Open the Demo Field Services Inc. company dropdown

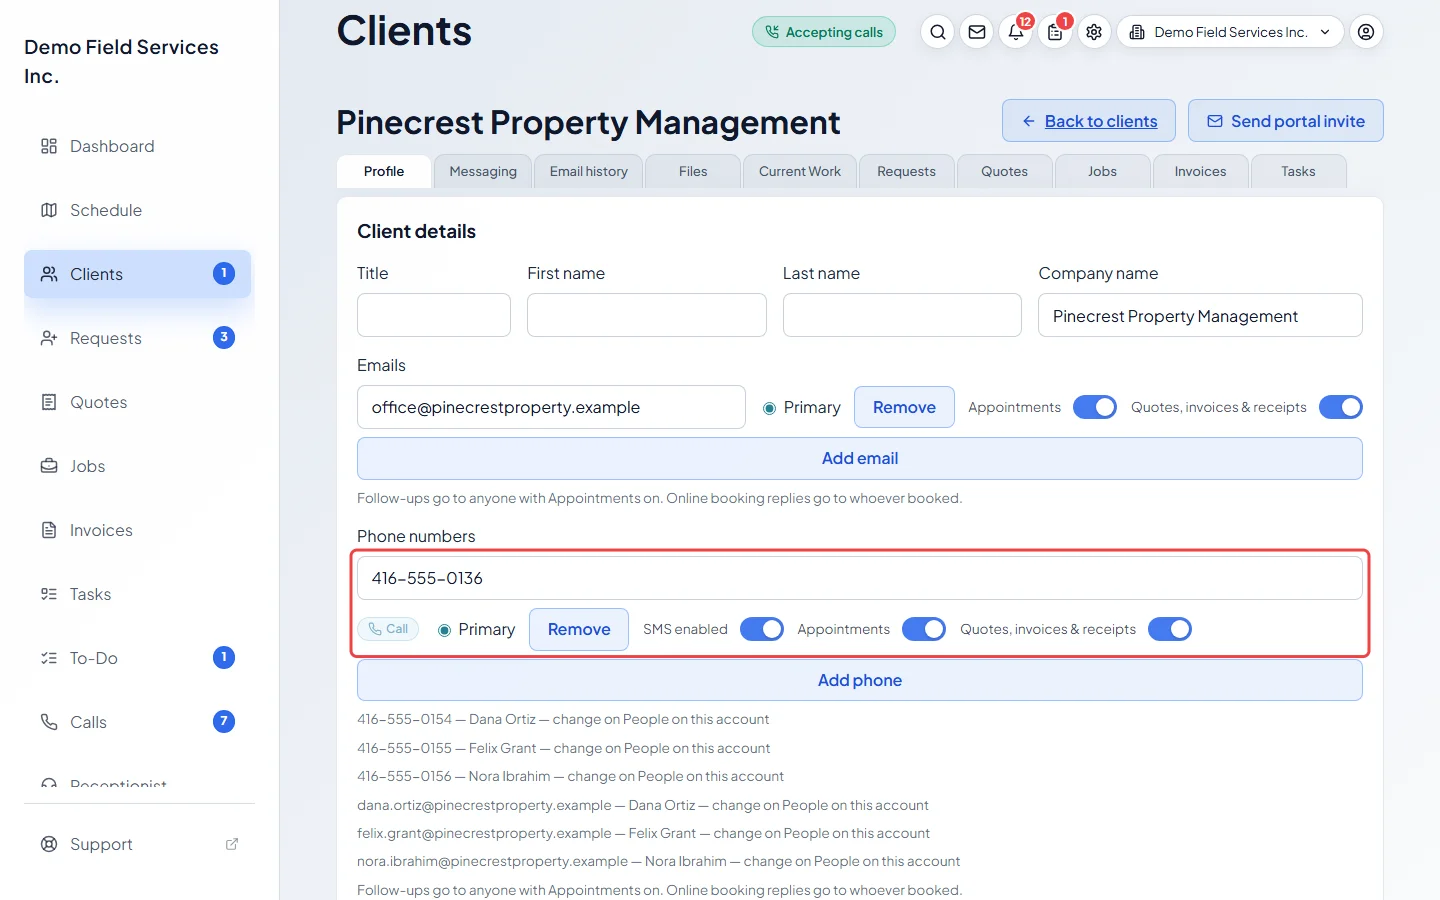(1230, 32)
